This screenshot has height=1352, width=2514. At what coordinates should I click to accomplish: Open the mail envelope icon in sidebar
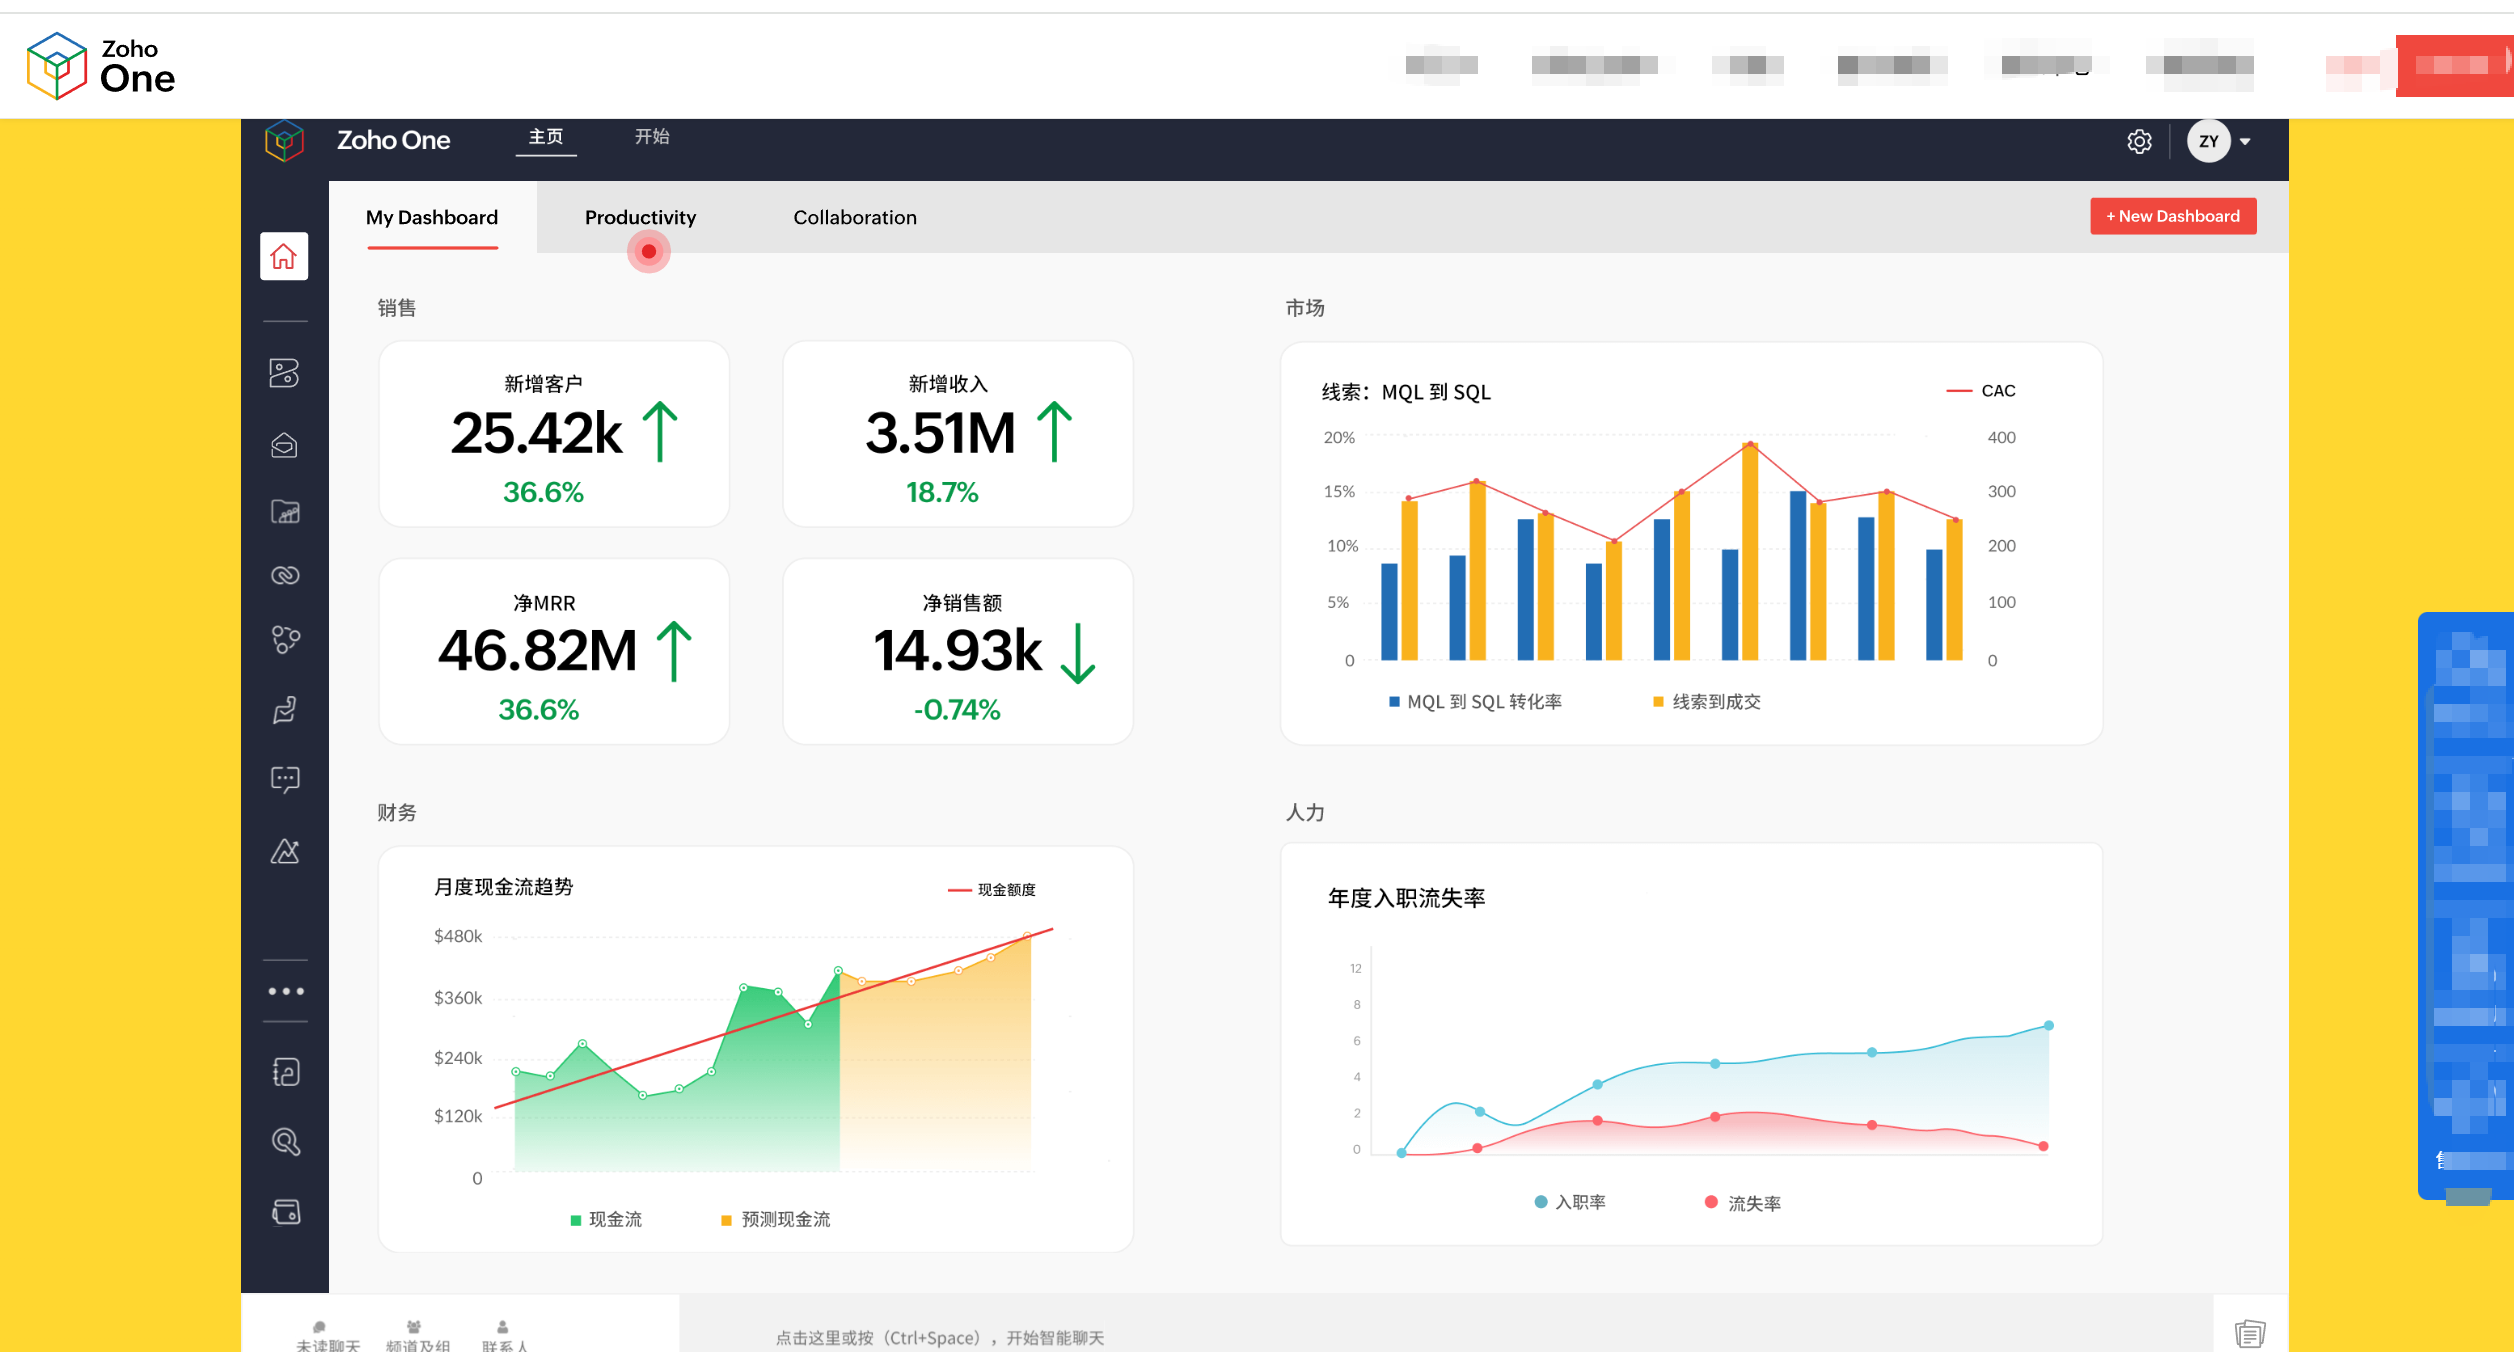tap(284, 445)
